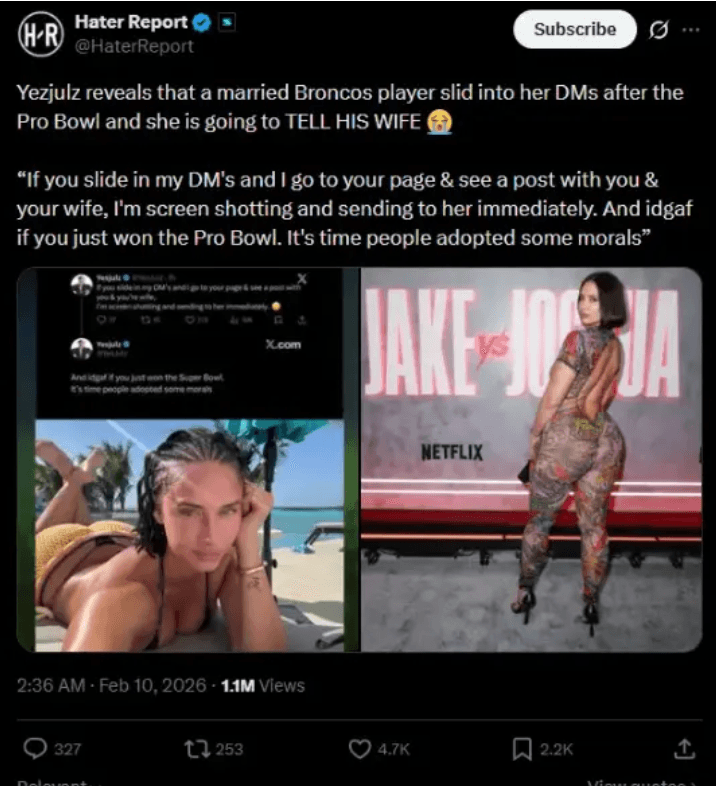Viewport: 716px width, 786px height.
Task: Open the three-dot more options menu
Action: (691, 30)
